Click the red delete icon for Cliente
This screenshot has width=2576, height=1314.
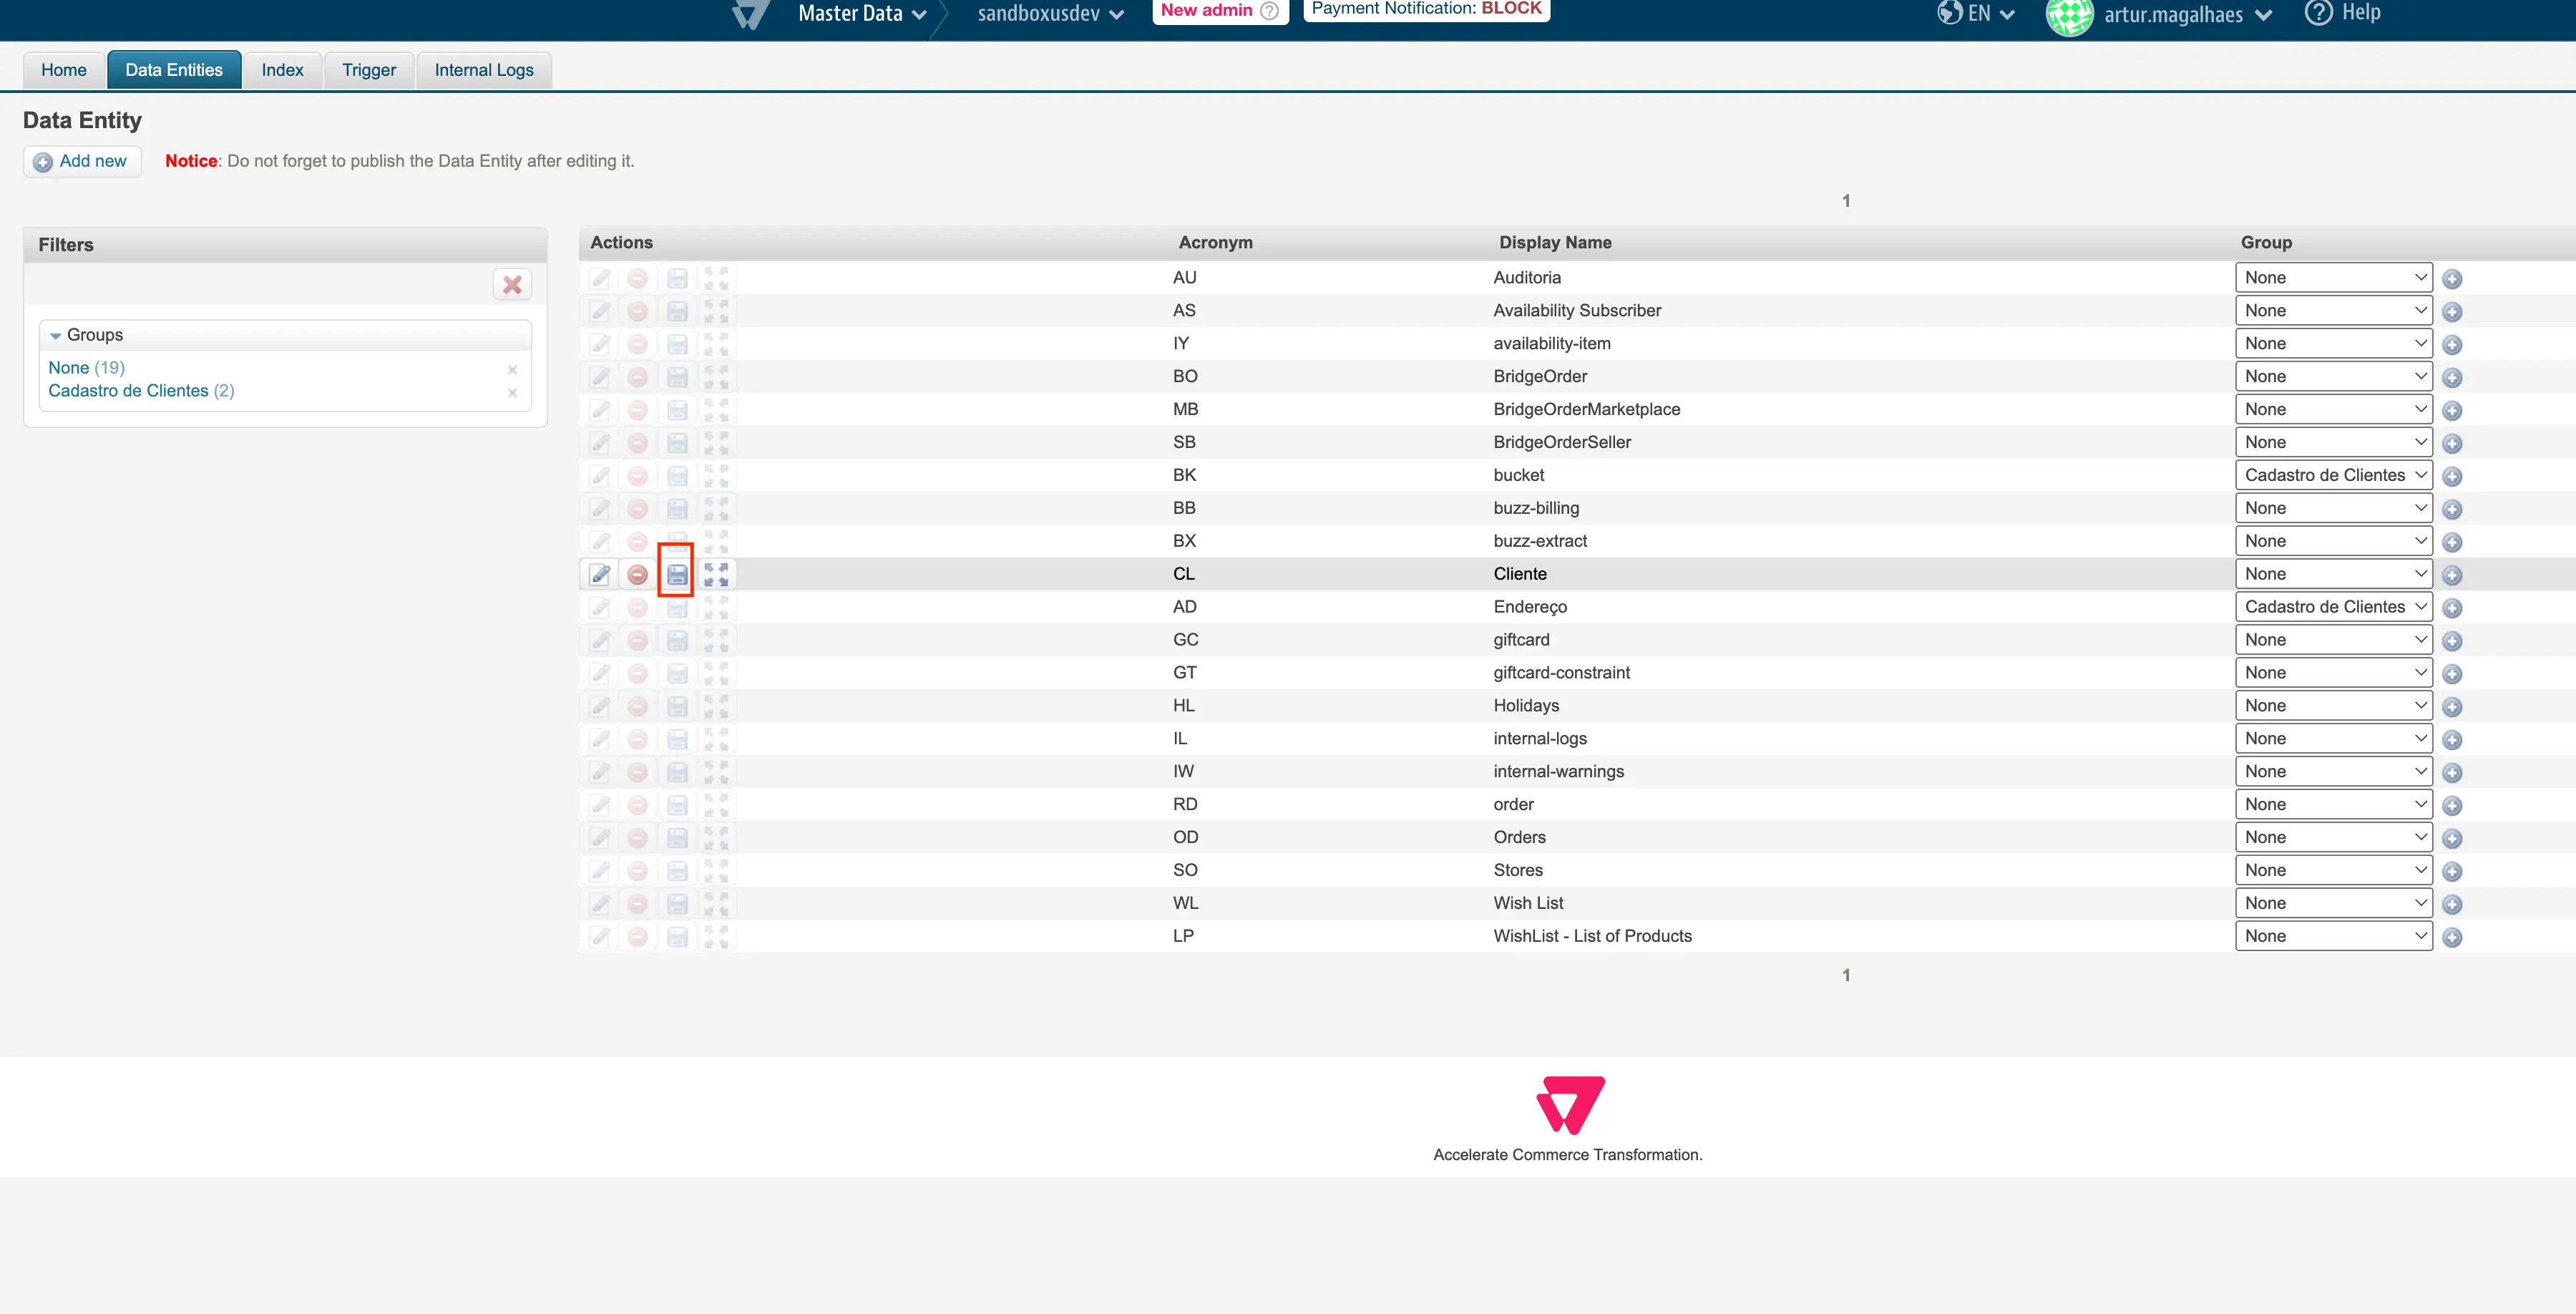tap(638, 574)
